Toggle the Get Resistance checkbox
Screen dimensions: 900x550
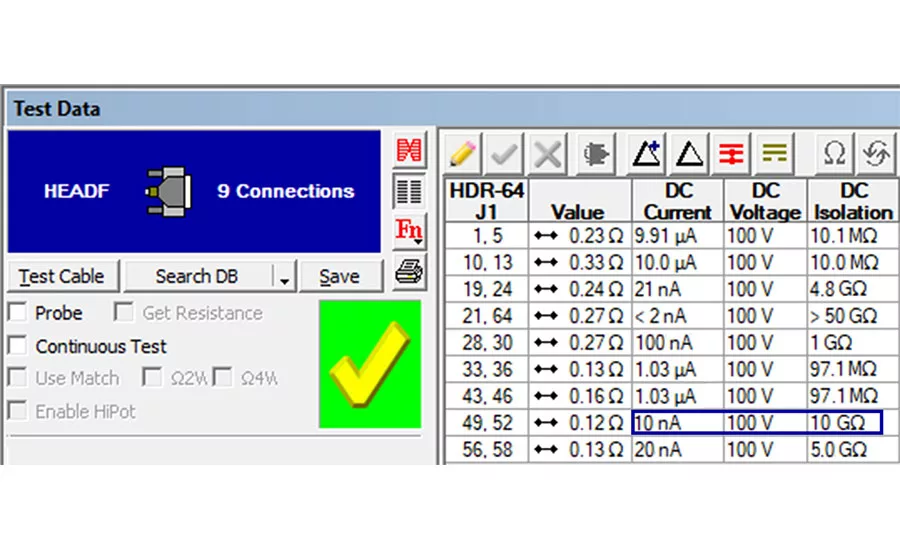[123, 312]
